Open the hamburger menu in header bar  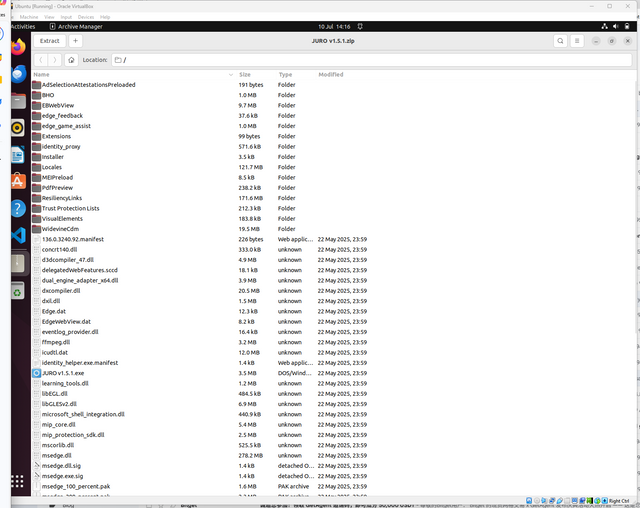(x=577, y=41)
